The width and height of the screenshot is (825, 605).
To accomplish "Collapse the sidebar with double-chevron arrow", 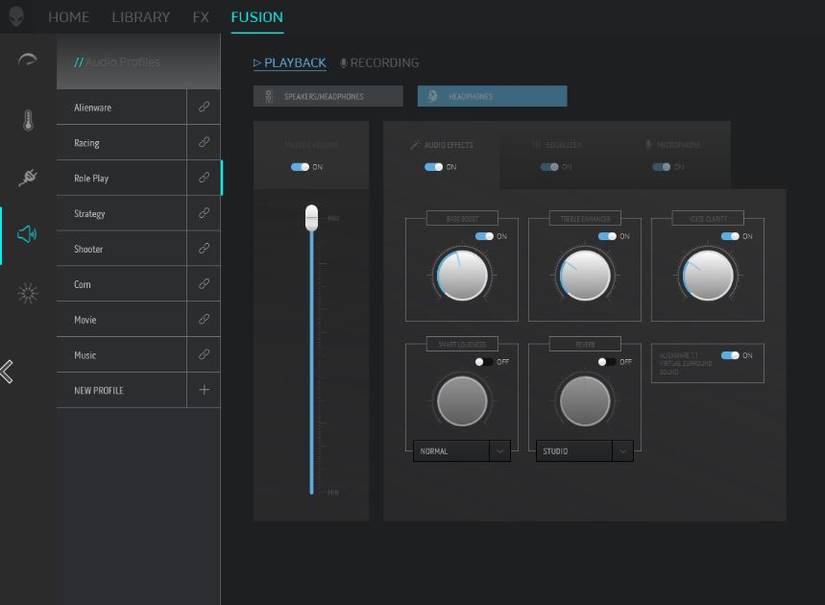I will tap(7, 372).
